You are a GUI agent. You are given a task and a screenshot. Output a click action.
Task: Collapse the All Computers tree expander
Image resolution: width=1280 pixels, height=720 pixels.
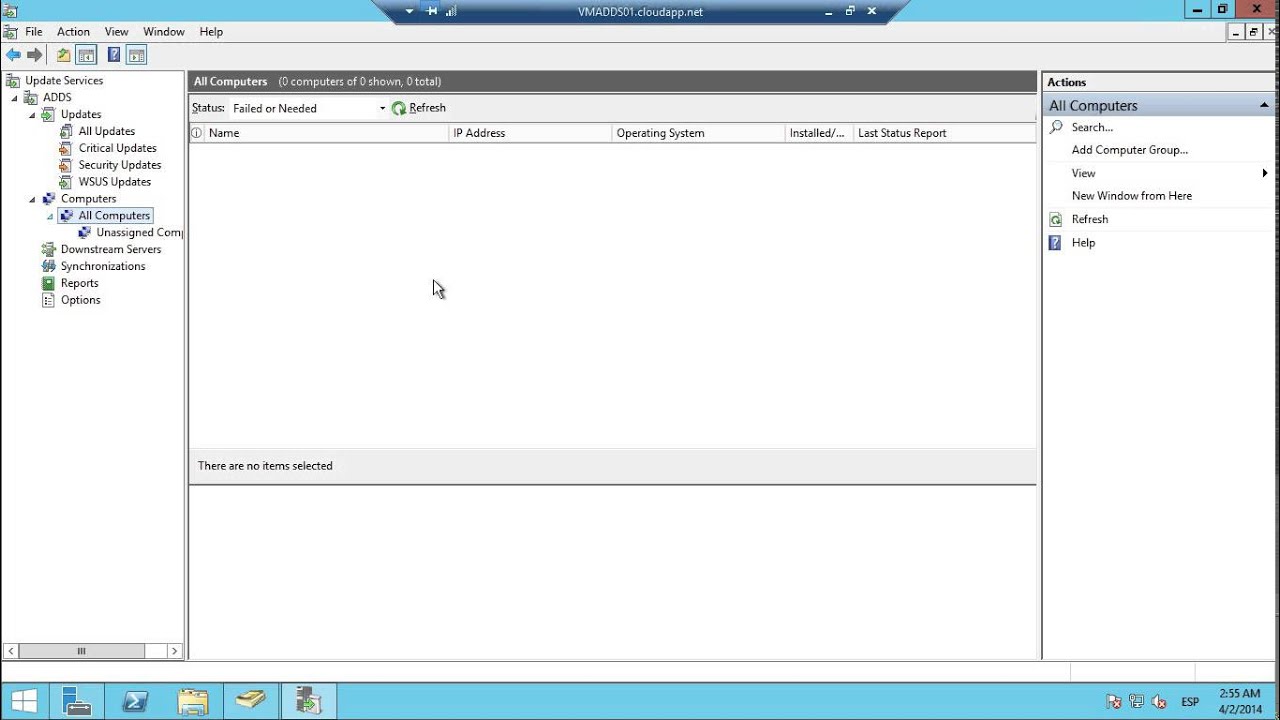click(50, 216)
